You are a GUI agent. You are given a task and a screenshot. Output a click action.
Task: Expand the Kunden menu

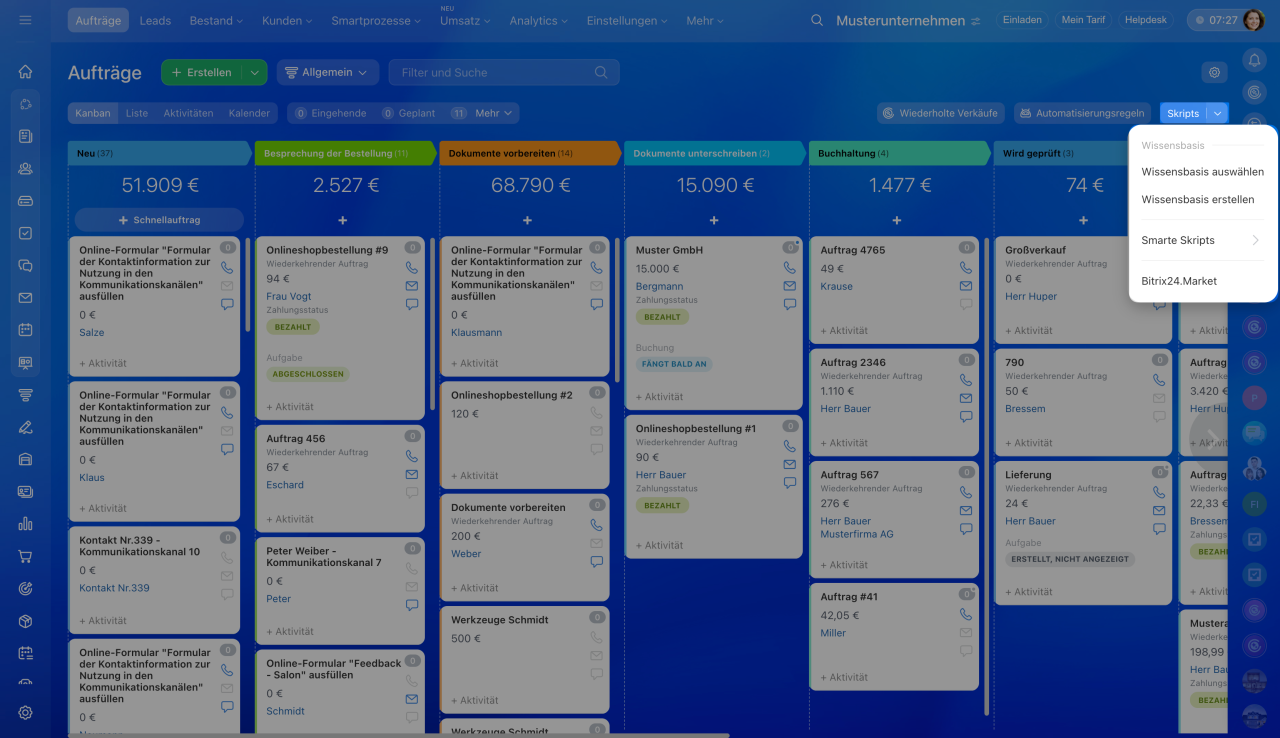tap(286, 20)
